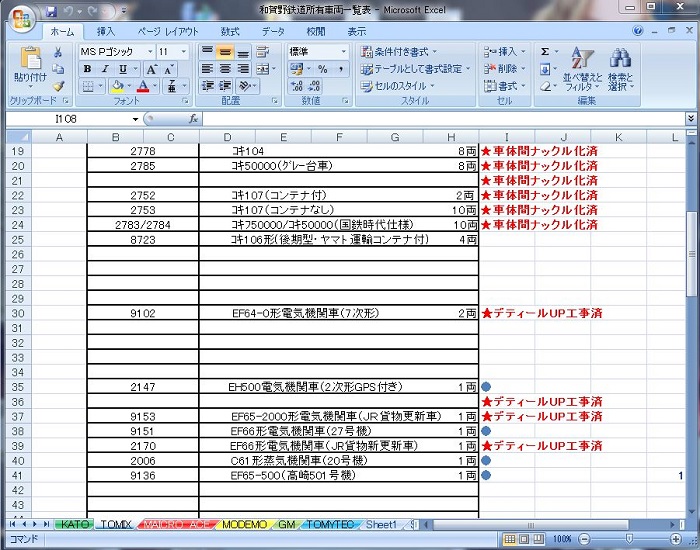Switch to the KATO sheet tab
The width and height of the screenshot is (700, 550).
click(x=75, y=524)
